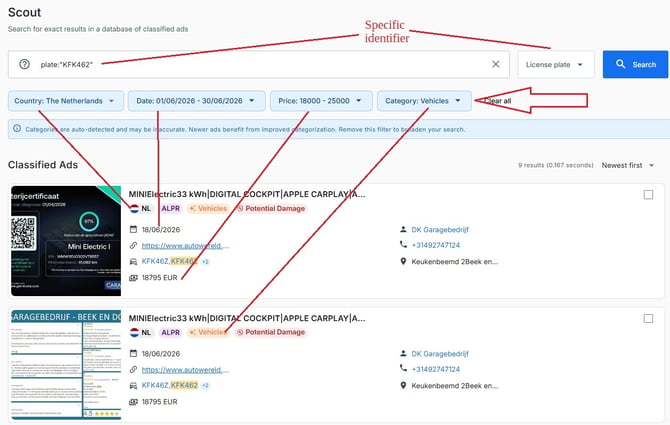Click the 9 results count text
The height and width of the screenshot is (425, 670).
[555, 165]
